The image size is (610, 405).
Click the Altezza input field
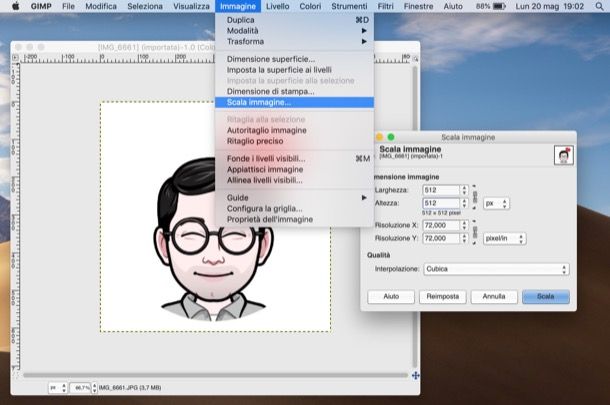(x=441, y=203)
